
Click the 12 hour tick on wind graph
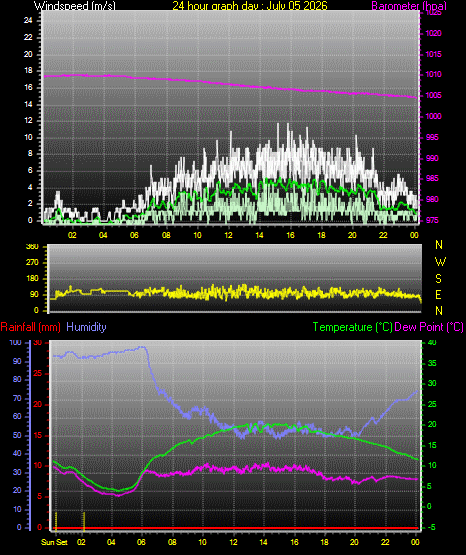pyautogui.click(x=228, y=235)
